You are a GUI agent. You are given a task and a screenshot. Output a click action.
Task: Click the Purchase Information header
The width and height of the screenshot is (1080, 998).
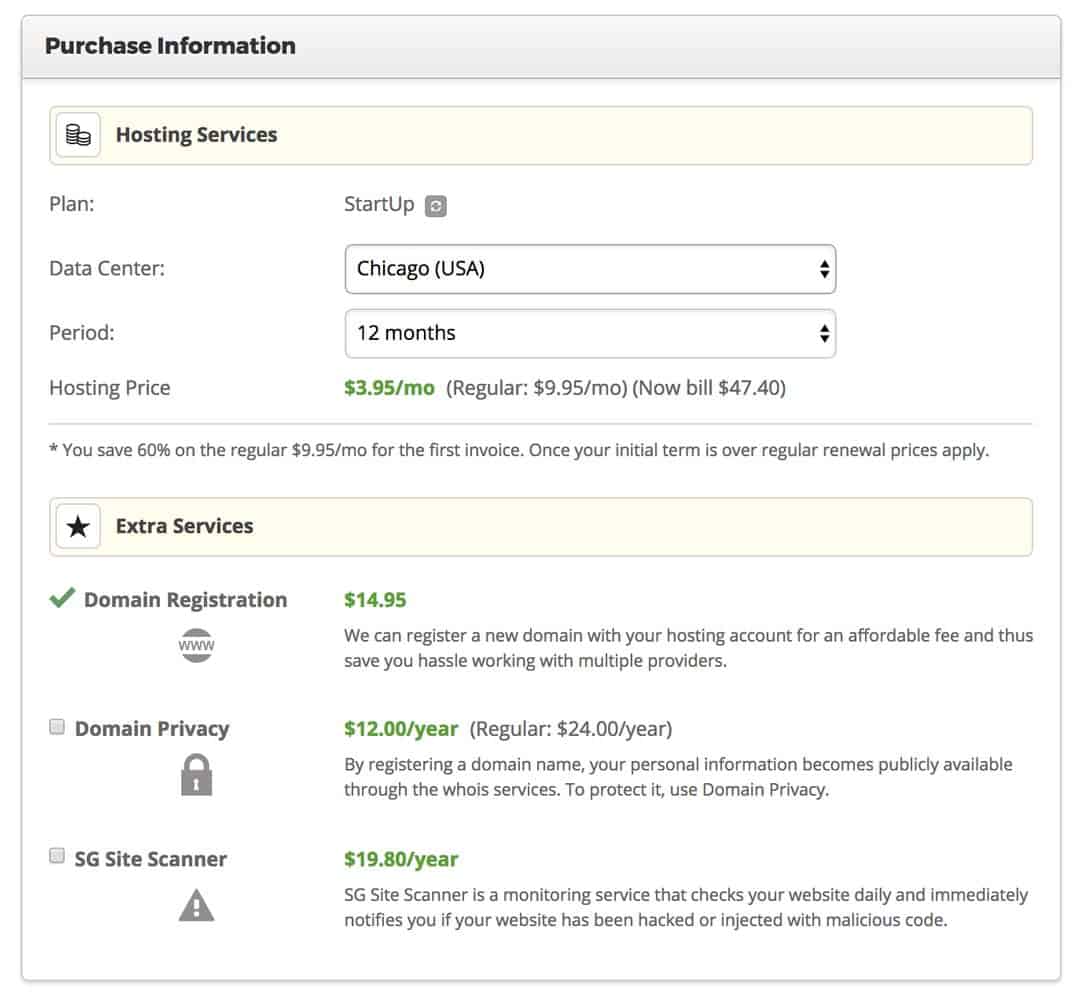tap(168, 45)
